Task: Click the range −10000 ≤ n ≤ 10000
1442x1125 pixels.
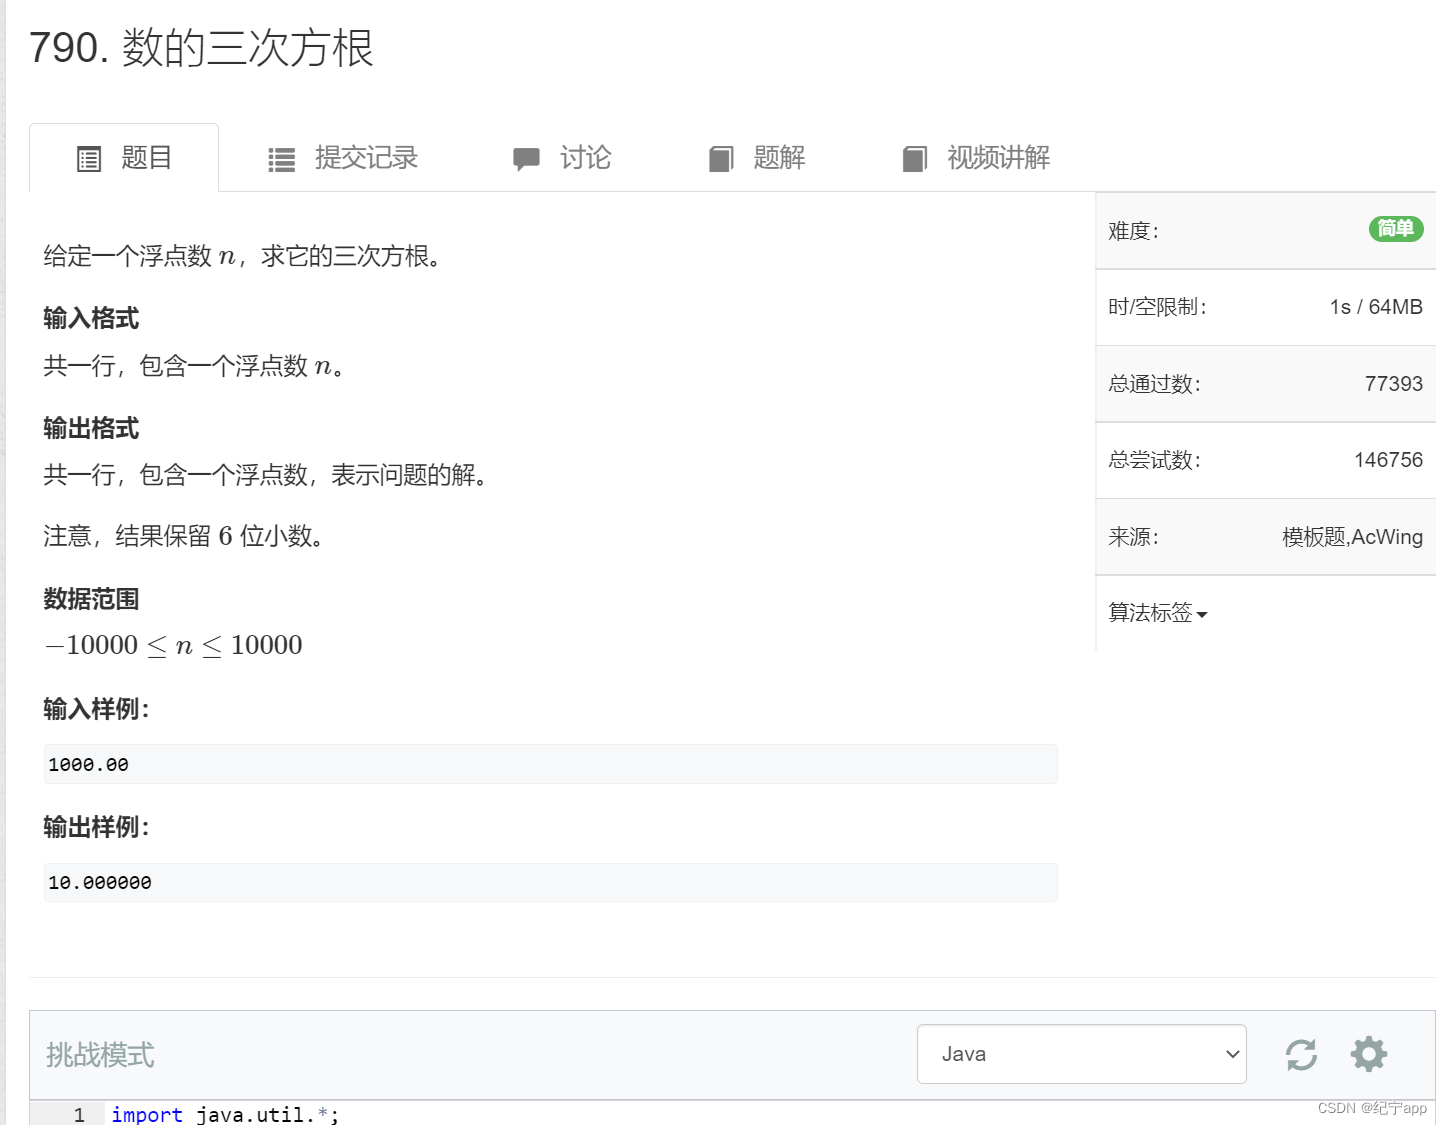Action: click(x=173, y=645)
